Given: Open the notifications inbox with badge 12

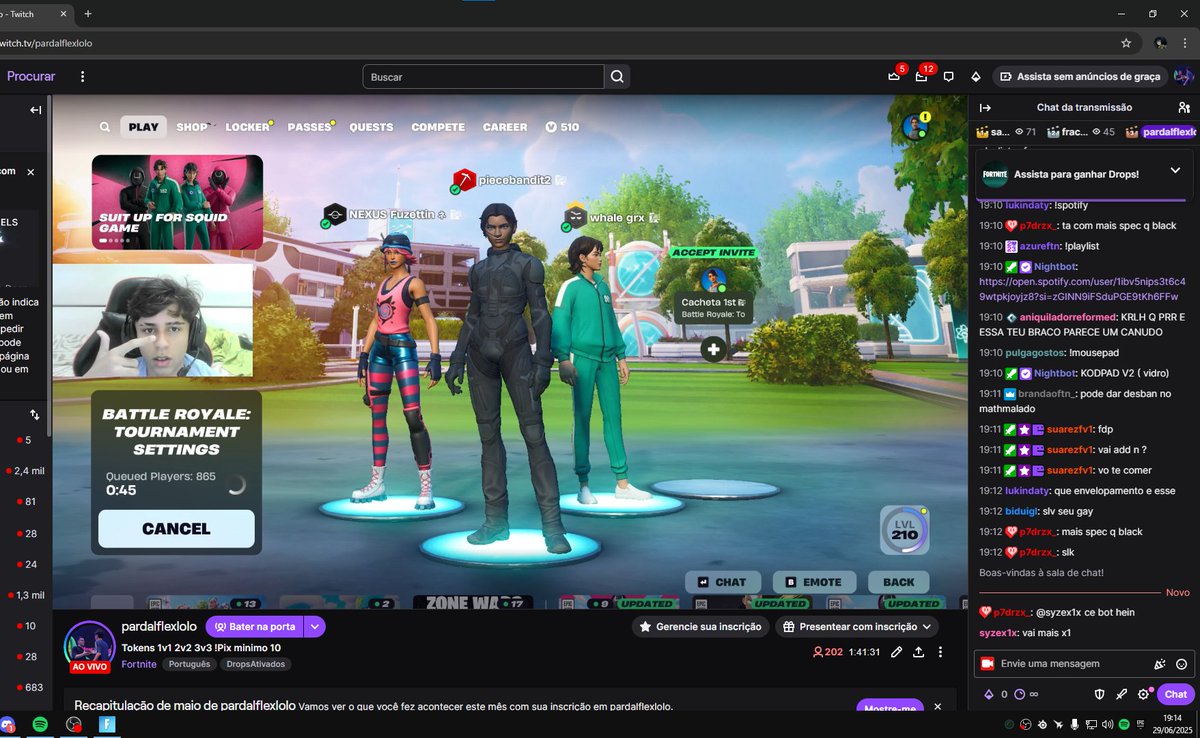Looking at the screenshot, I should pos(921,77).
